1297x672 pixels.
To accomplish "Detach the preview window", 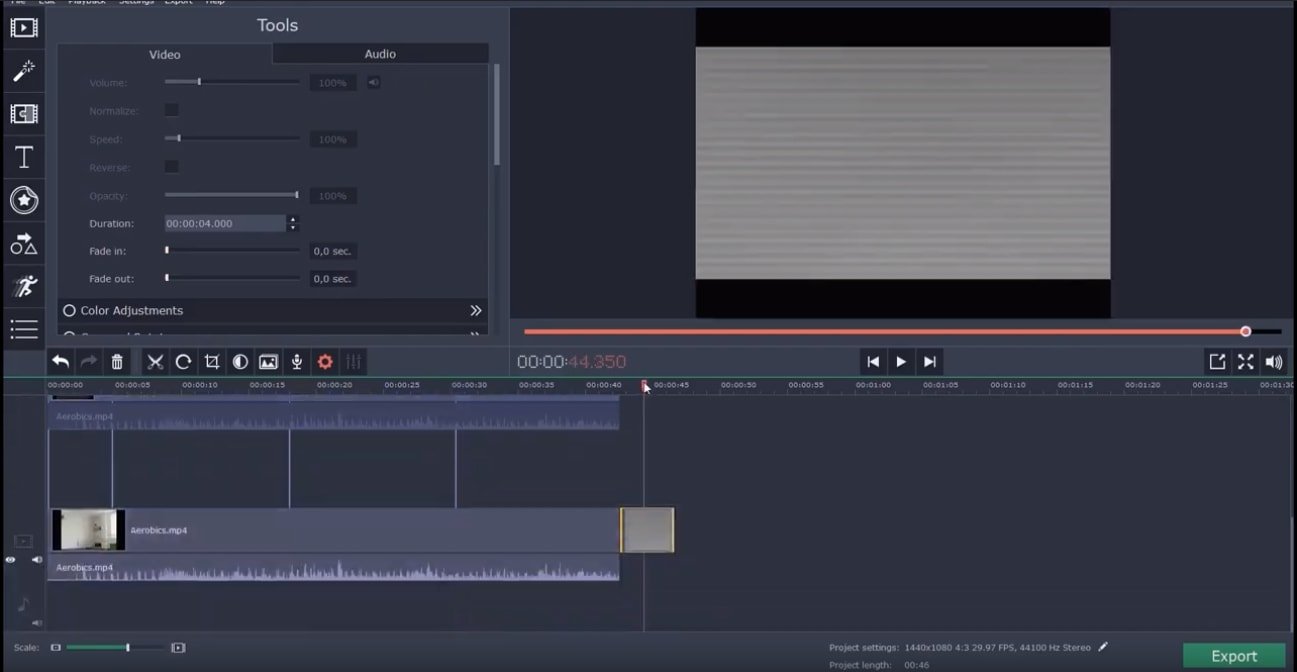I will (1217, 362).
